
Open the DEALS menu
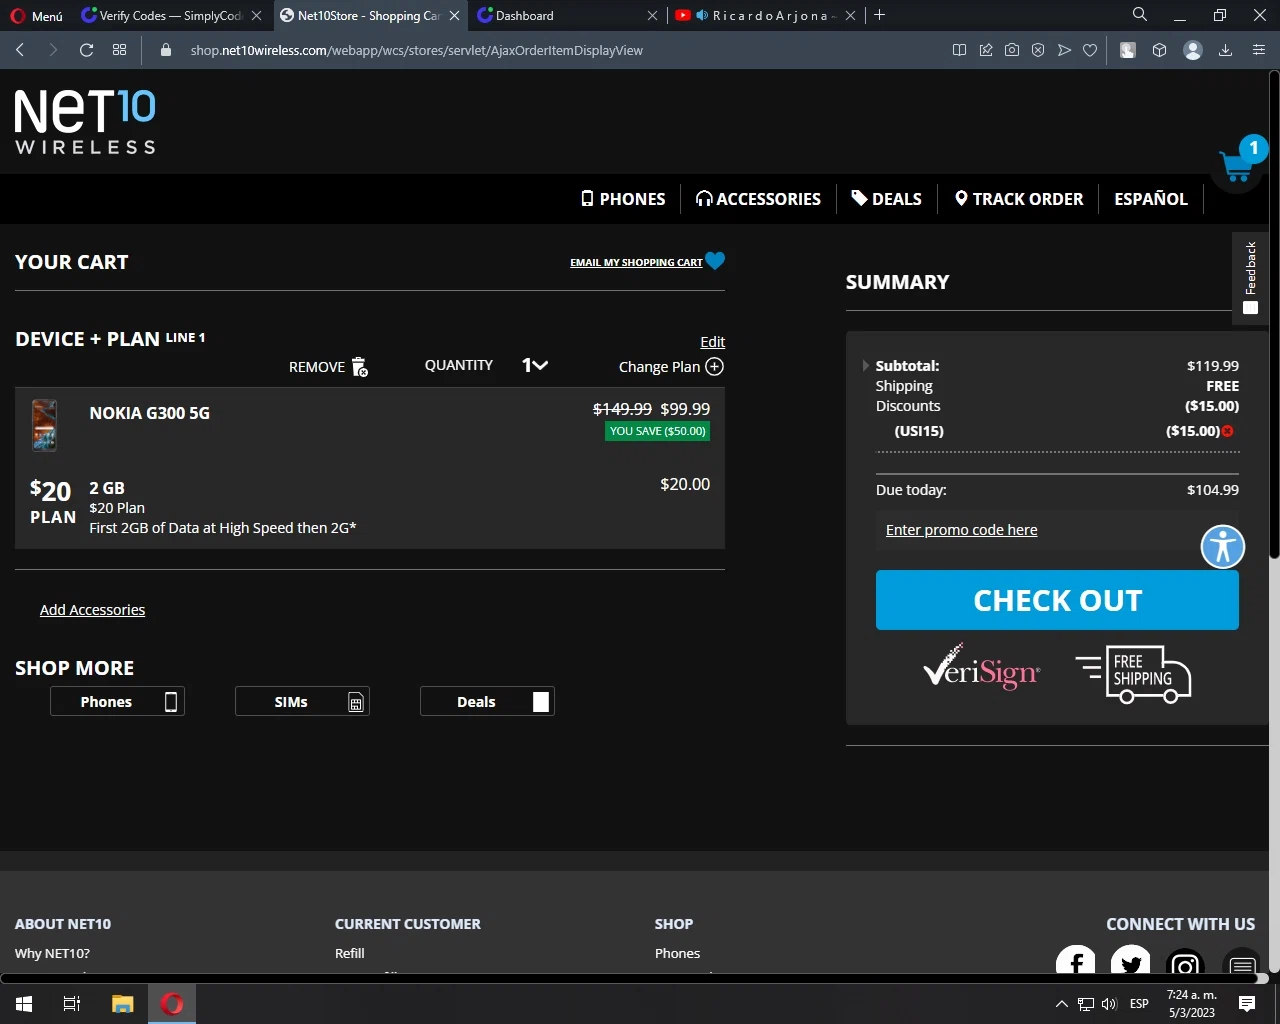tap(886, 199)
